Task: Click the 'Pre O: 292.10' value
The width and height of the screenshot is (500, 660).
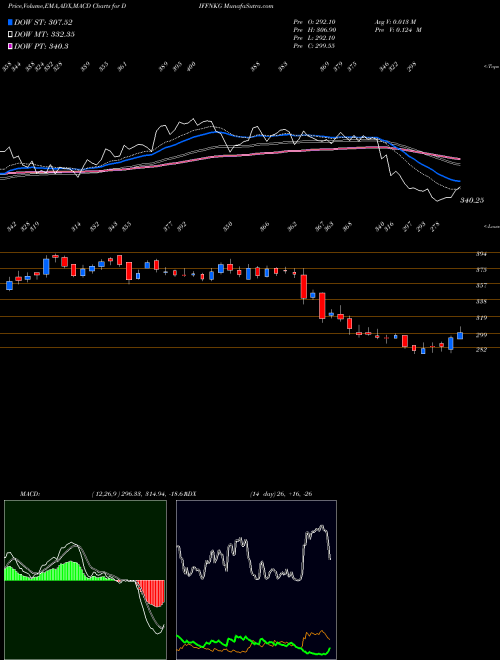Action: tap(314, 22)
